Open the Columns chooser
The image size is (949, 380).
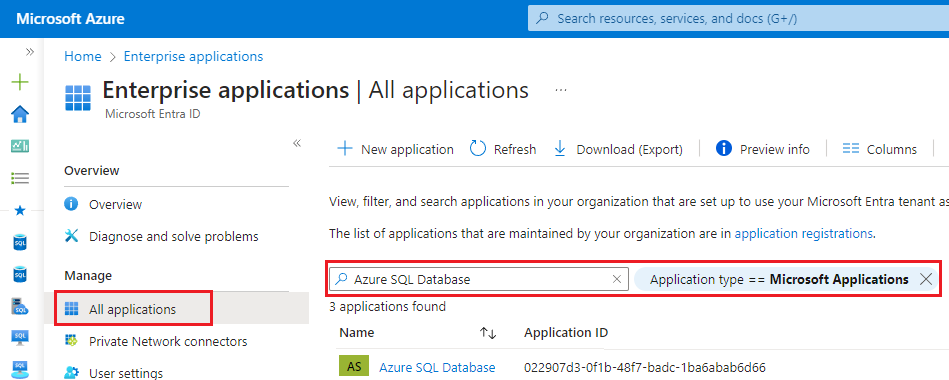(x=880, y=149)
